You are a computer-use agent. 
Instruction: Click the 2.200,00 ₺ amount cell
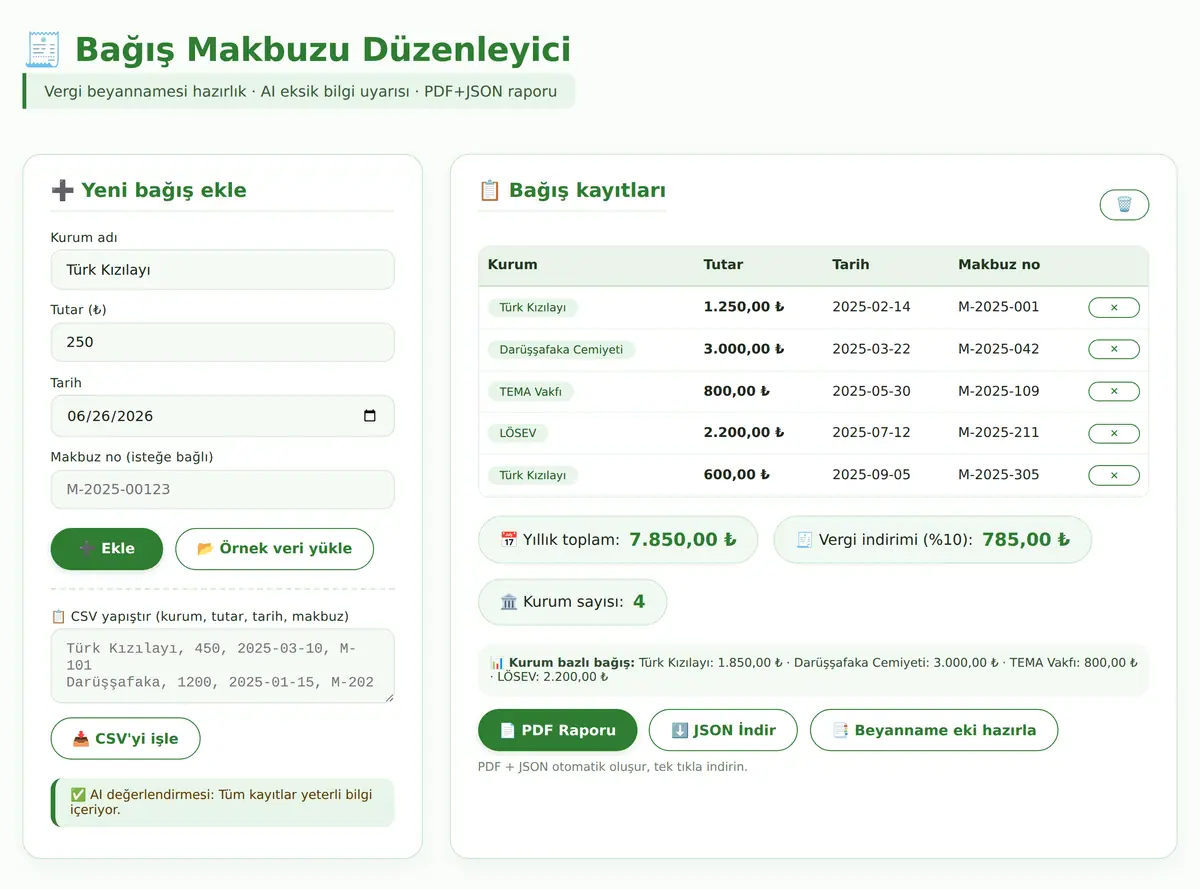(x=744, y=433)
